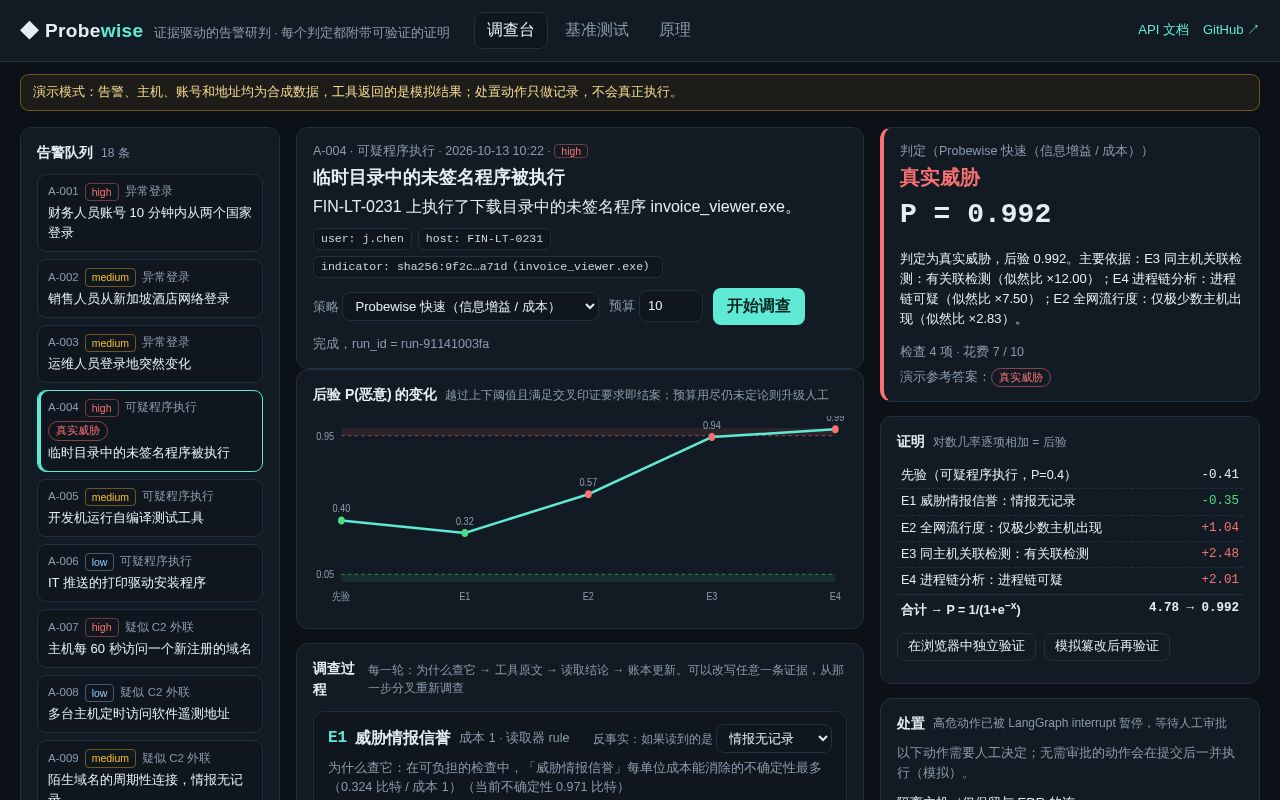1280x800 pixels.
Task: Click the user: j.chen tag
Action: (362, 239)
